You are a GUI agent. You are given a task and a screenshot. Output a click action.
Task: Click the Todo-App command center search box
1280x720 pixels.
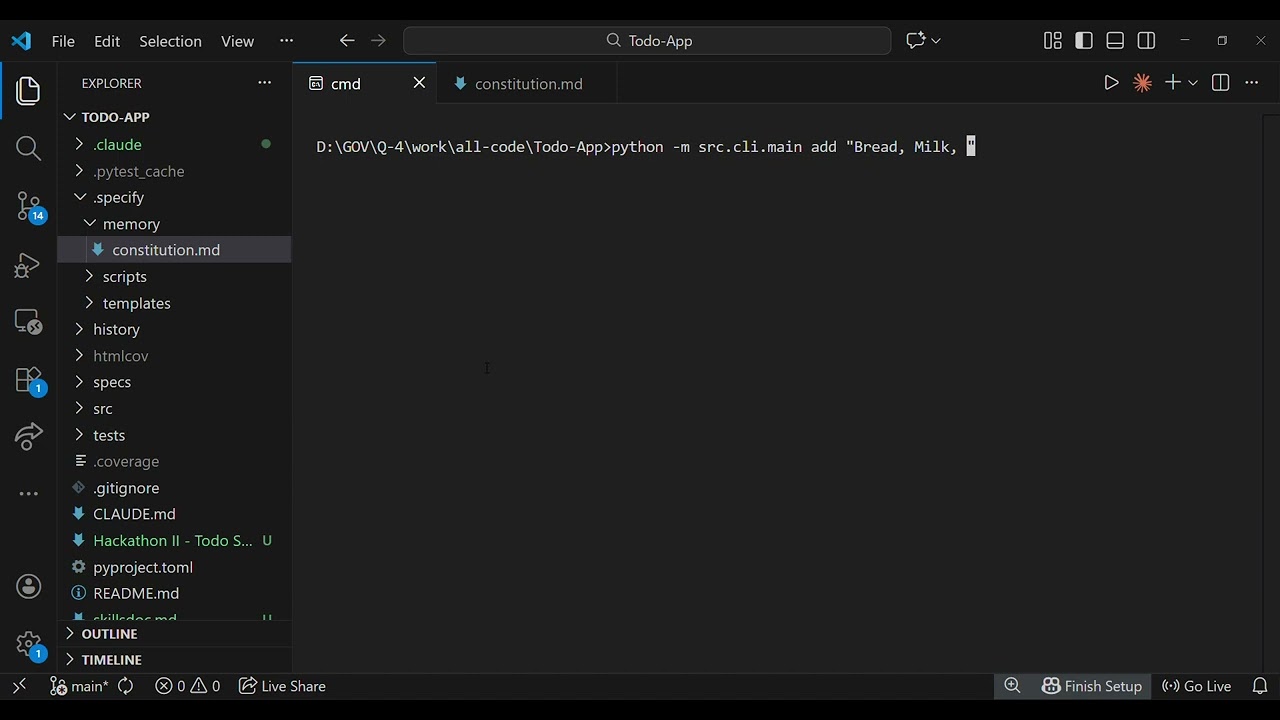647,41
